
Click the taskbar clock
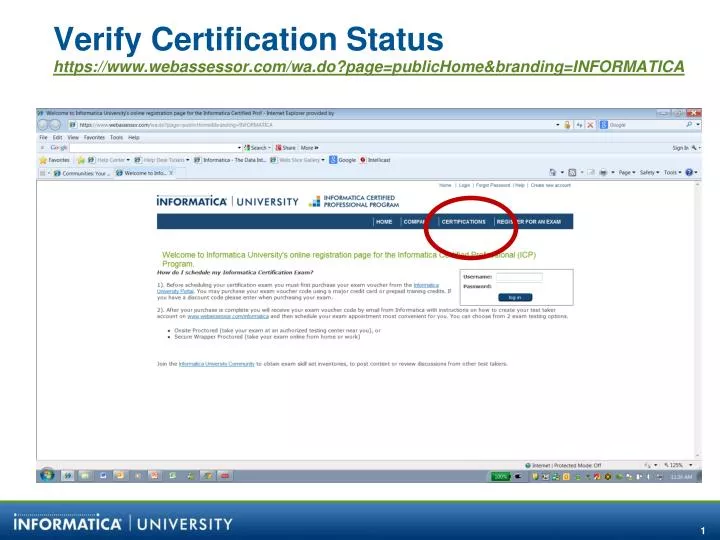coord(681,477)
